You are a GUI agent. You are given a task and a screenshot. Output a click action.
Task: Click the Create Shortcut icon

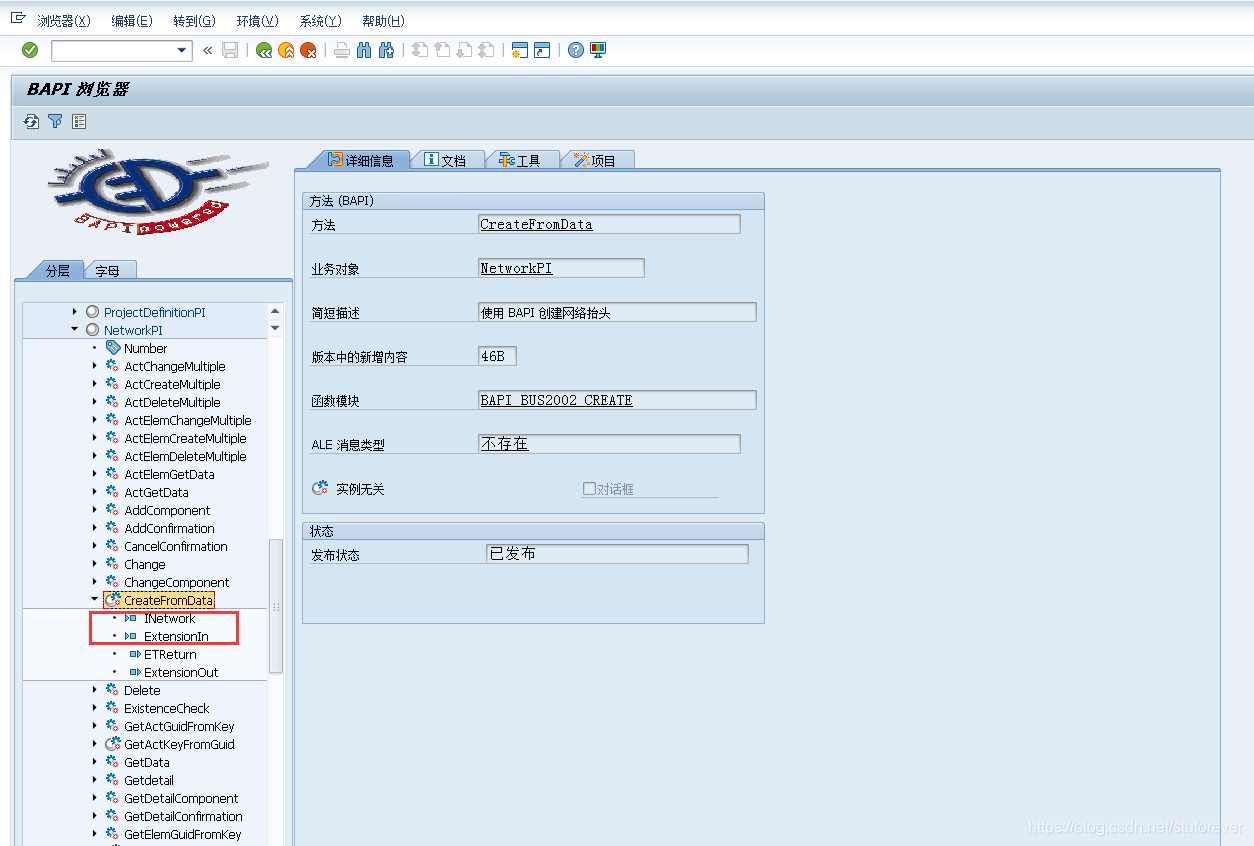(x=542, y=50)
